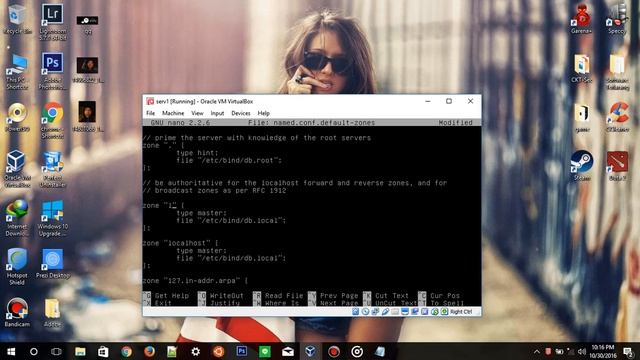This screenshot has height=360, width=640.
Task: Open the Steam desktop shortcut
Action: (582, 165)
